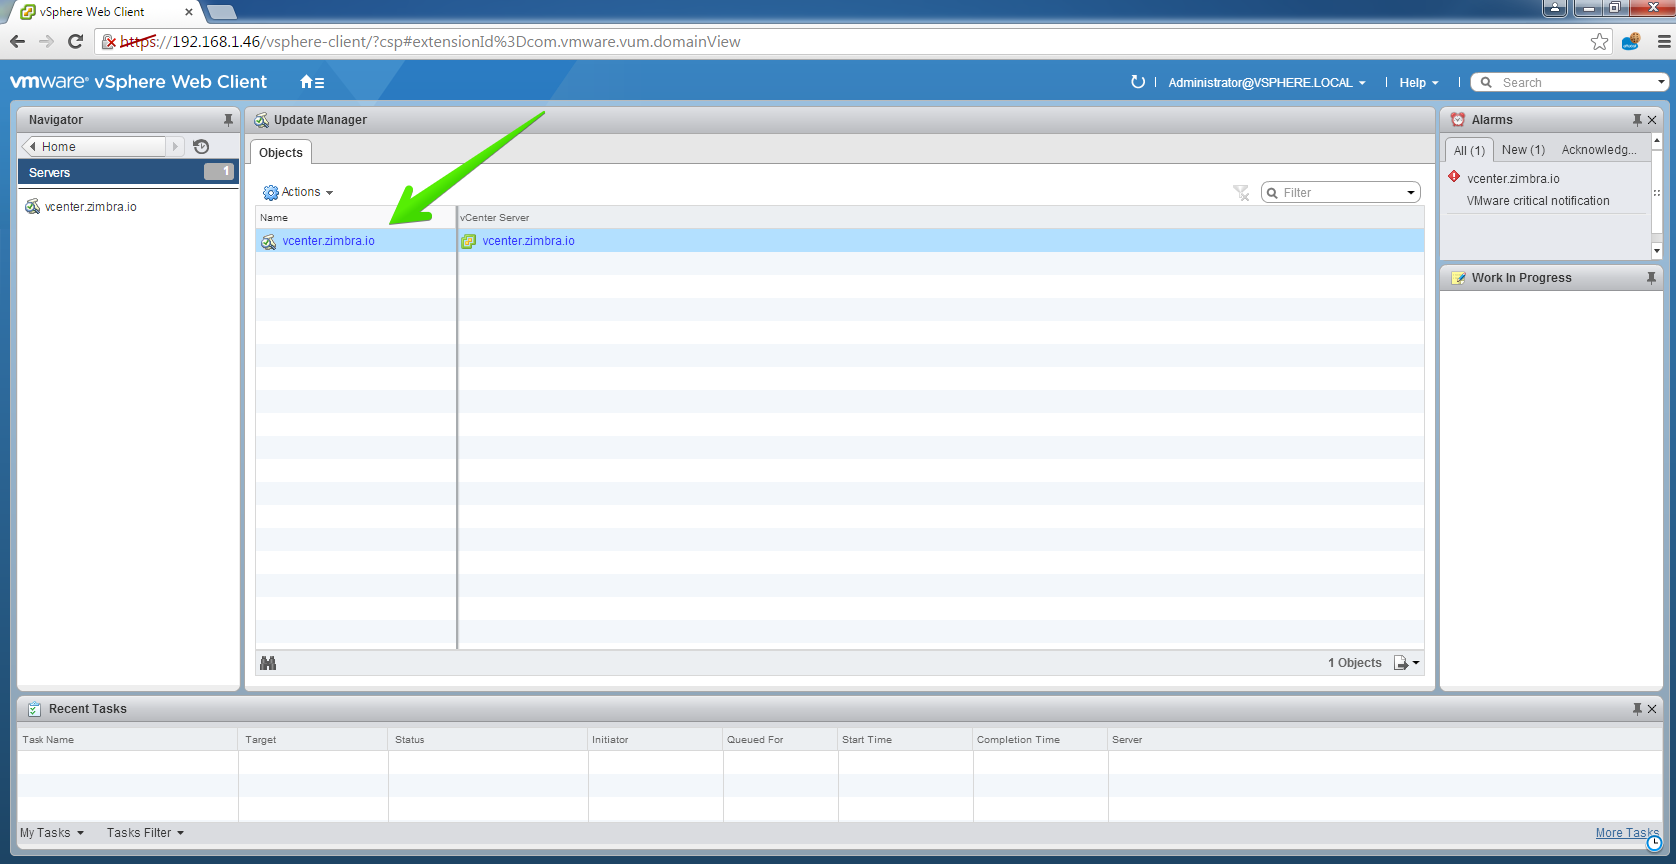Sort tasks by Completion Time column
The height and width of the screenshot is (864, 1676).
tap(1040, 740)
